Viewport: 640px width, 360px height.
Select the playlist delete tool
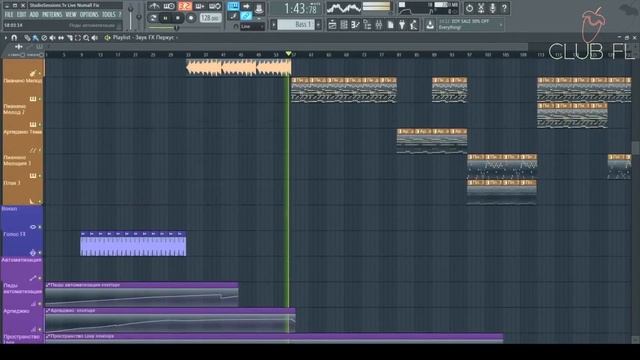44,38
